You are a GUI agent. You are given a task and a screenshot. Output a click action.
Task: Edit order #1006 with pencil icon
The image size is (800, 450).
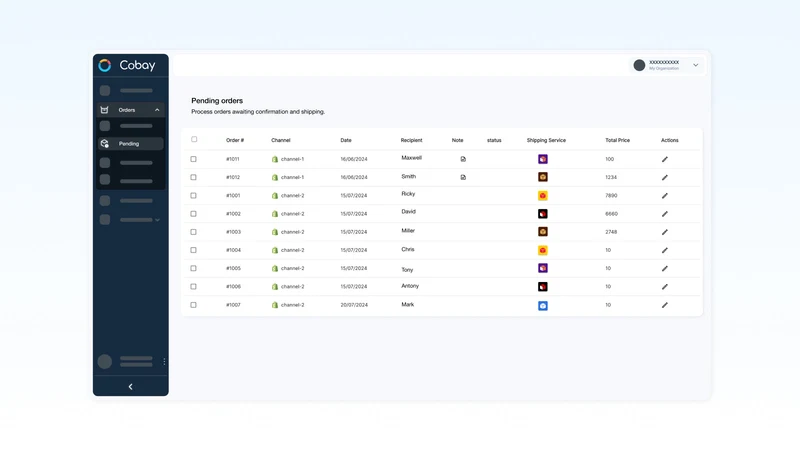point(665,287)
